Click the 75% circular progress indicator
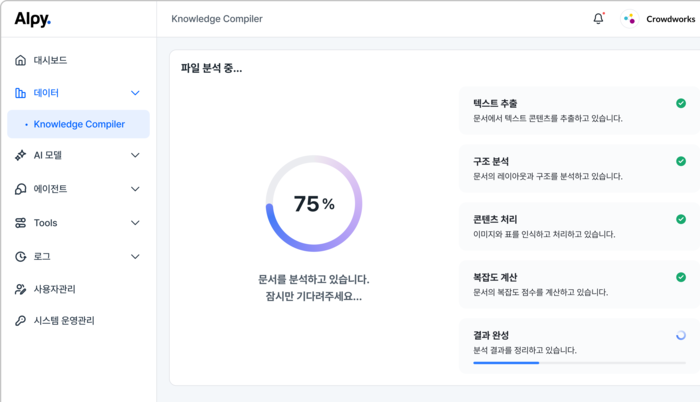 [x=314, y=203]
